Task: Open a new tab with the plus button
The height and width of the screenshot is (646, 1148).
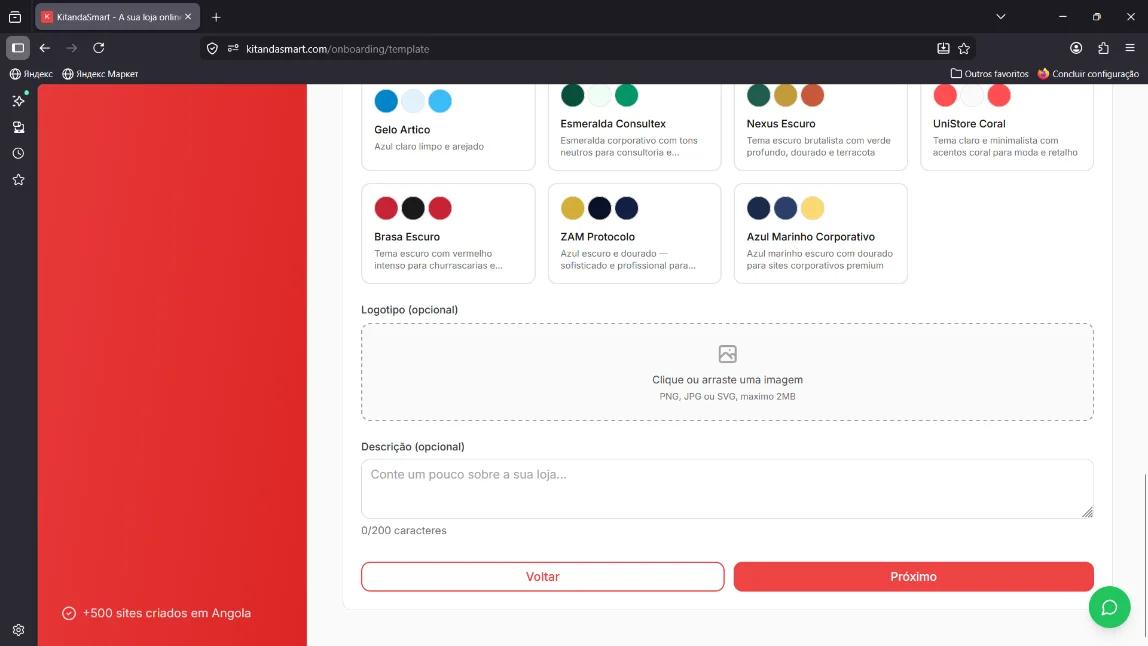Action: click(216, 17)
